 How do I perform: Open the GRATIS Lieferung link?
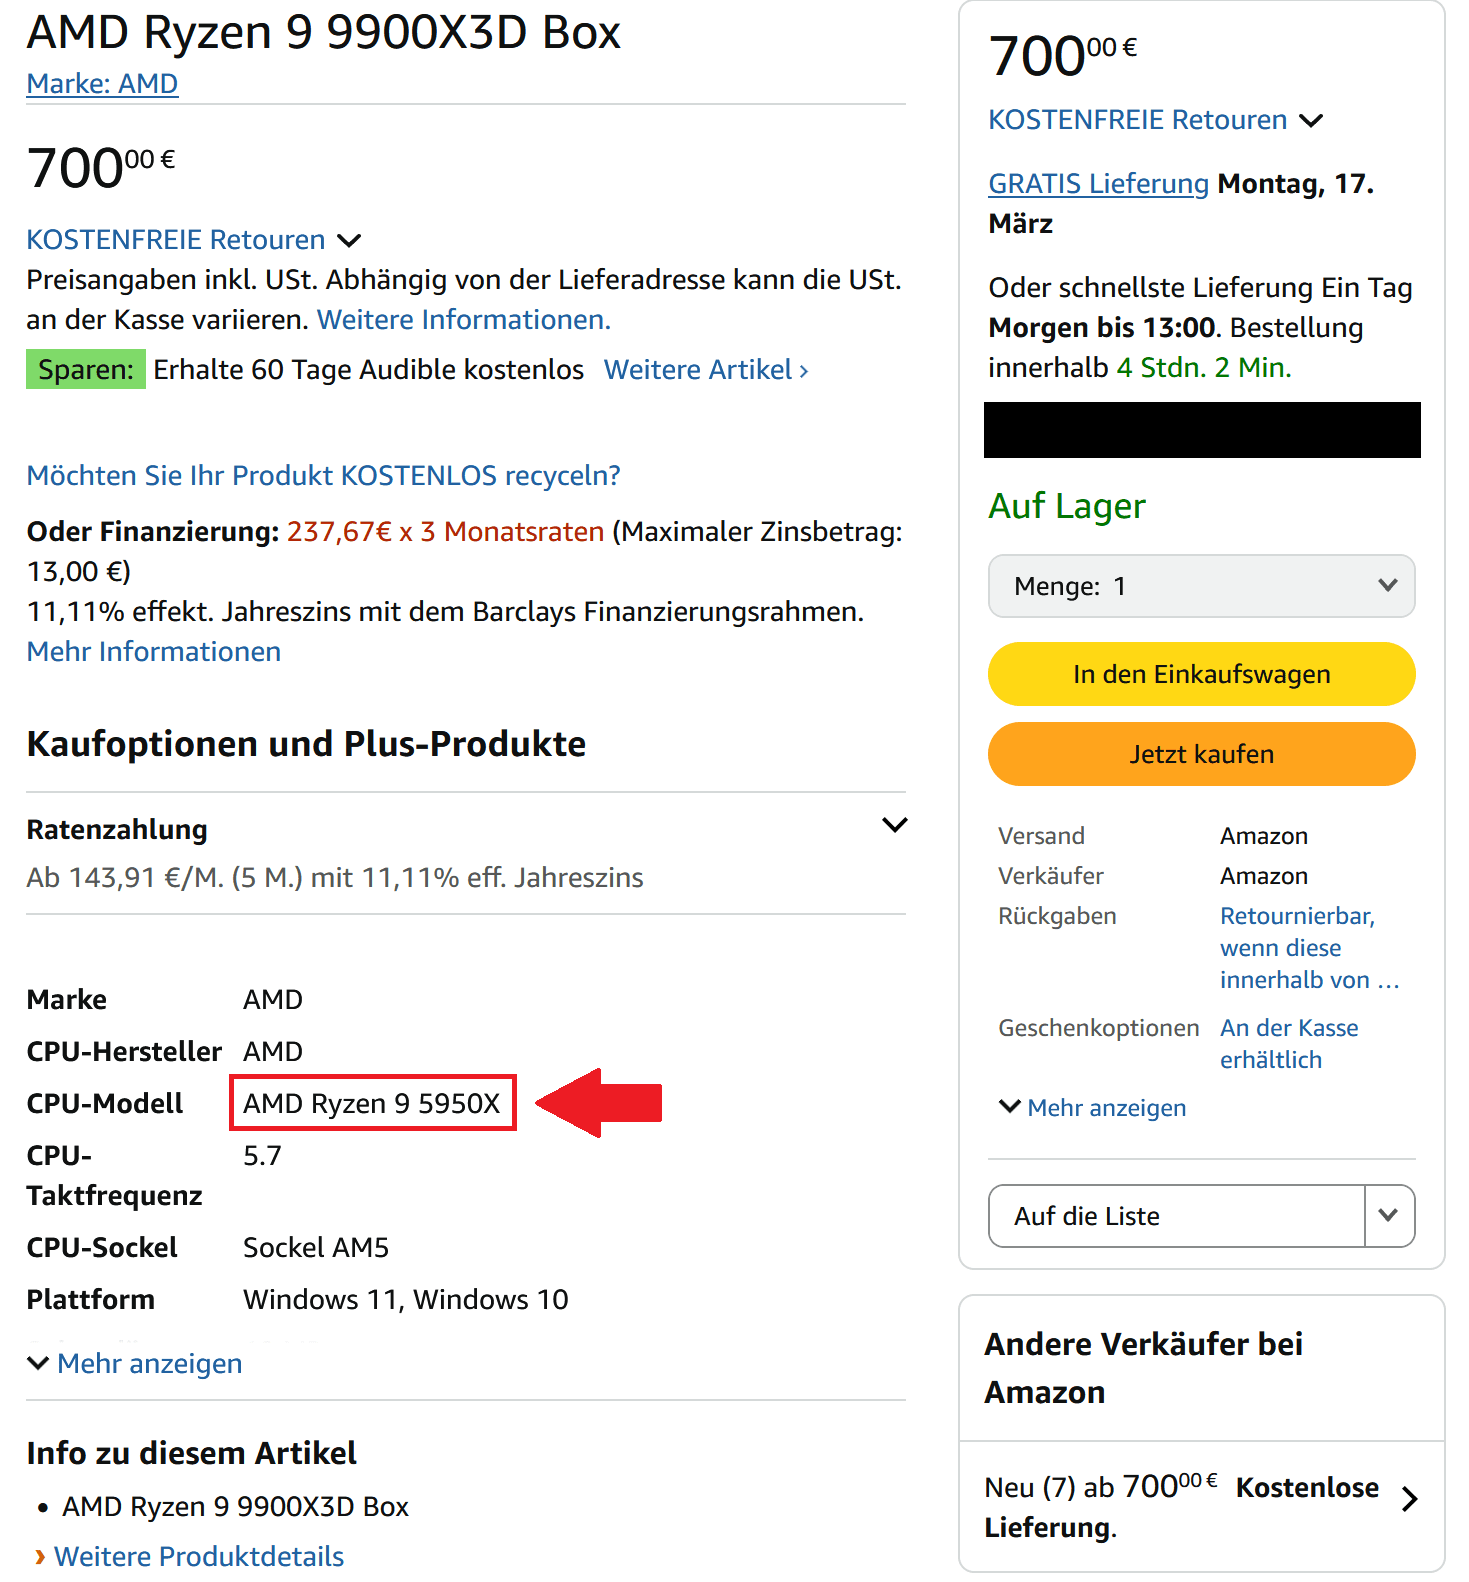[1098, 184]
